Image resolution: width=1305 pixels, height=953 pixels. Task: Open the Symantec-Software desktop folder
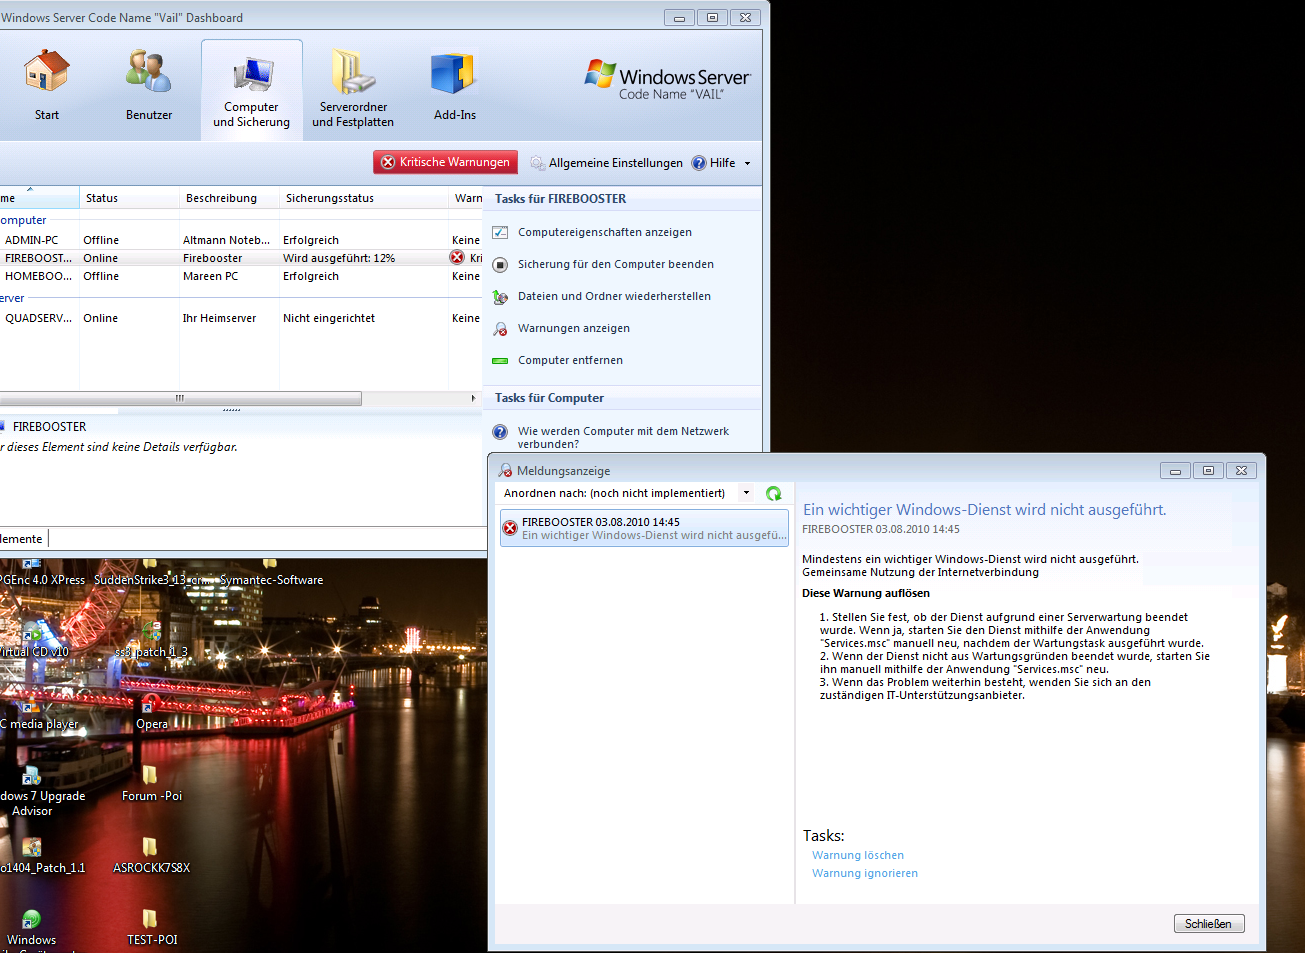point(271,572)
